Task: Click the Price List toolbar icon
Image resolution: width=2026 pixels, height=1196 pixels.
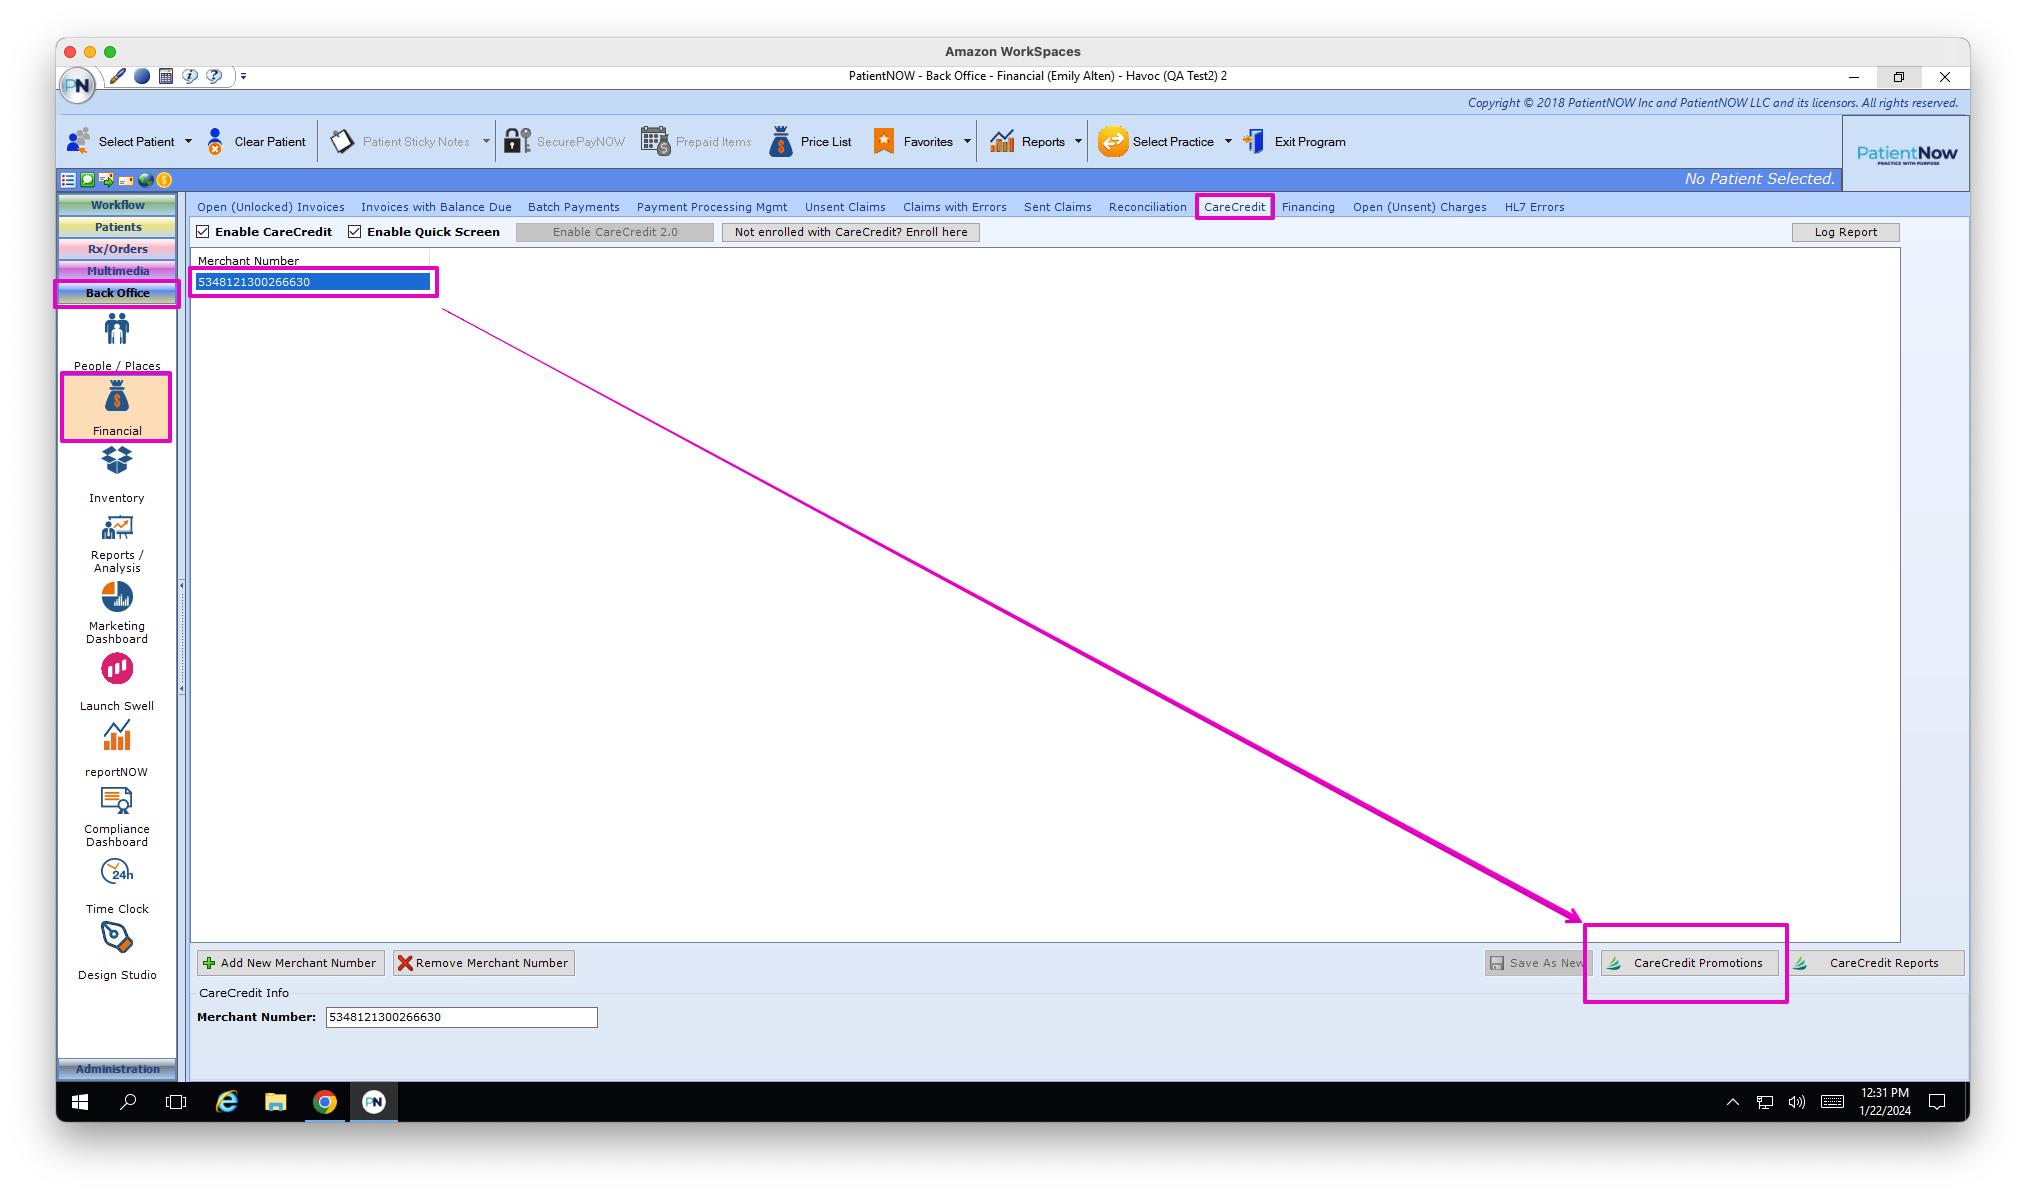Action: click(x=781, y=142)
